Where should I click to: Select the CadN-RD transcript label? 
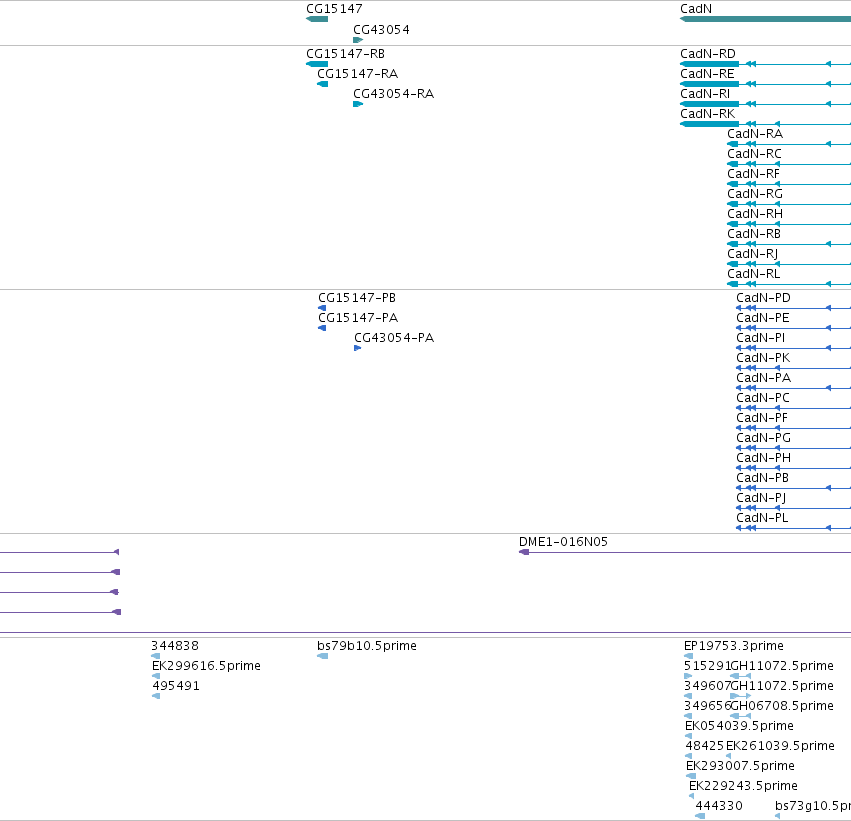pos(708,54)
